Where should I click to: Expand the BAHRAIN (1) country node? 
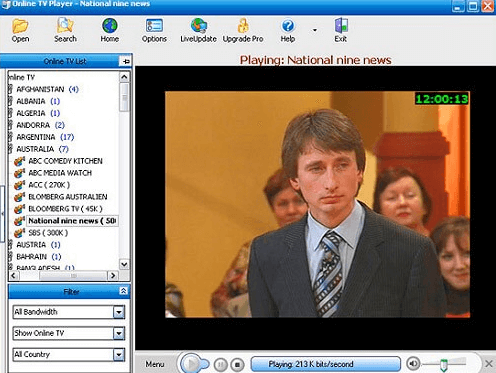(x=10, y=257)
